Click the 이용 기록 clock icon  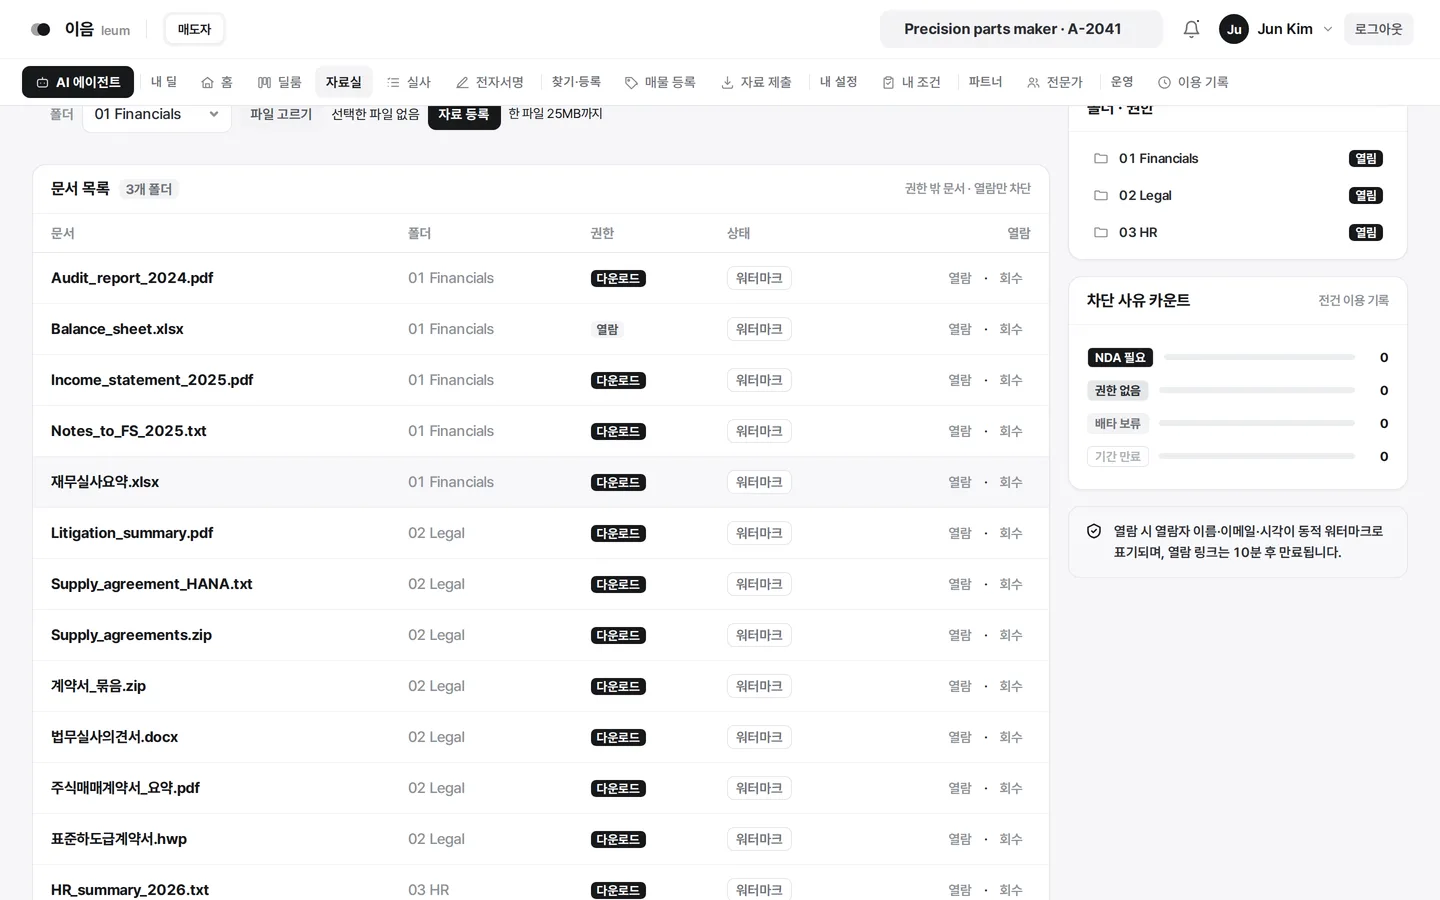(1164, 83)
